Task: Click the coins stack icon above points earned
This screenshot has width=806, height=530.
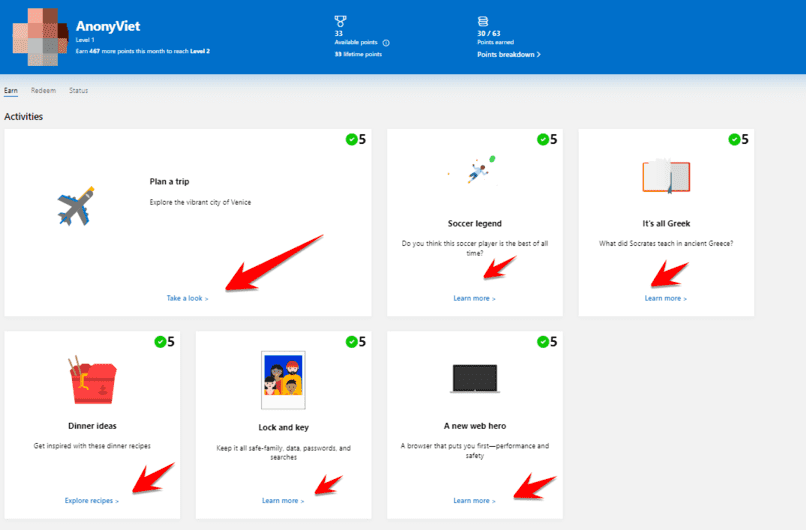Action: point(483,21)
